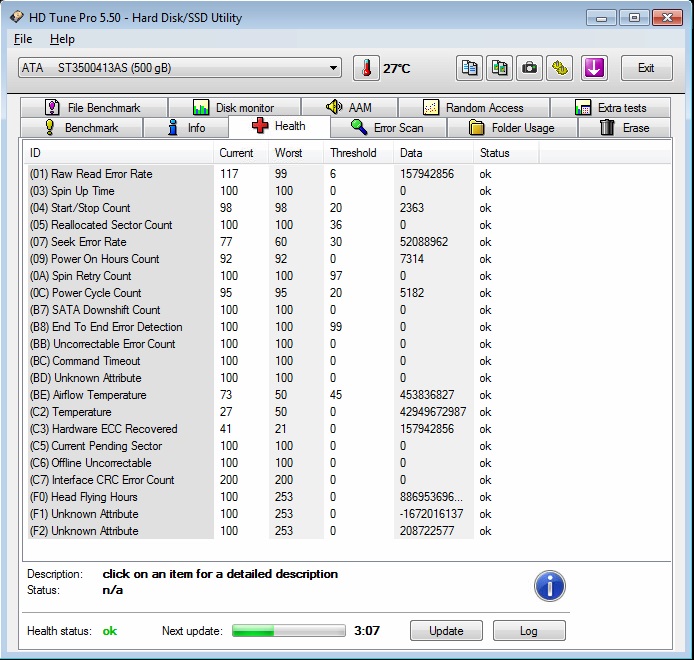Open the AAM tab
Image resolution: width=694 pixels, height=660 pixels.
click(350, 108)
